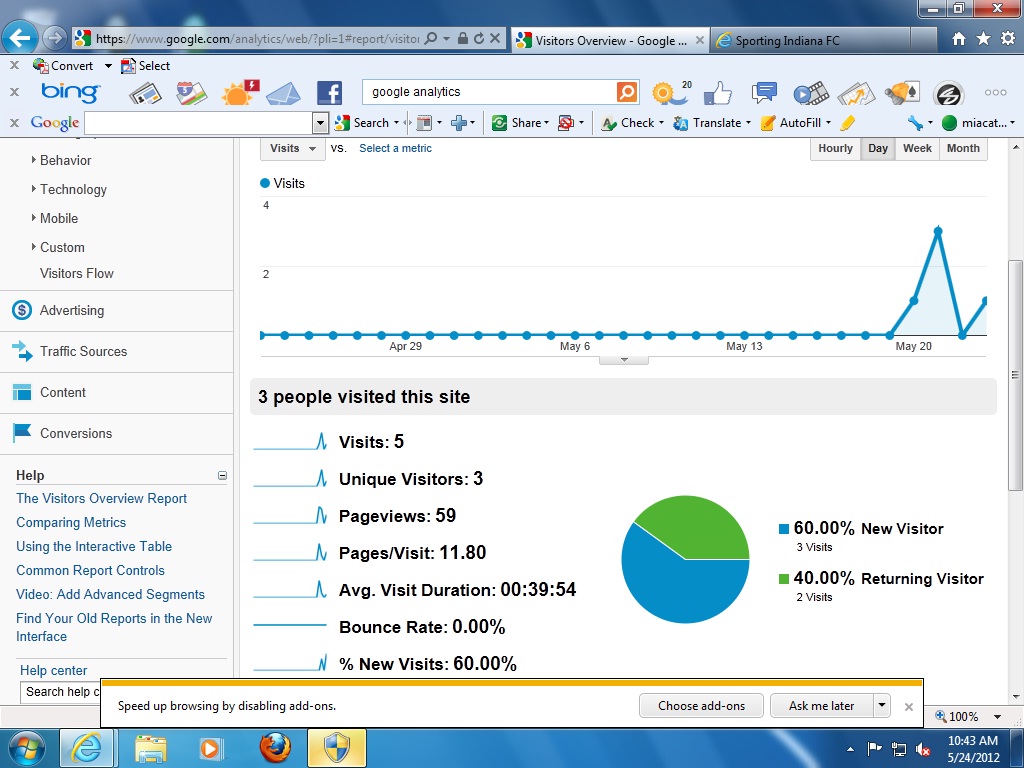The height and width of the screenshot is (768, 1024).
Task: Click the thumbs-up like icon in Bing toolbar
Action: click(717, 93)
